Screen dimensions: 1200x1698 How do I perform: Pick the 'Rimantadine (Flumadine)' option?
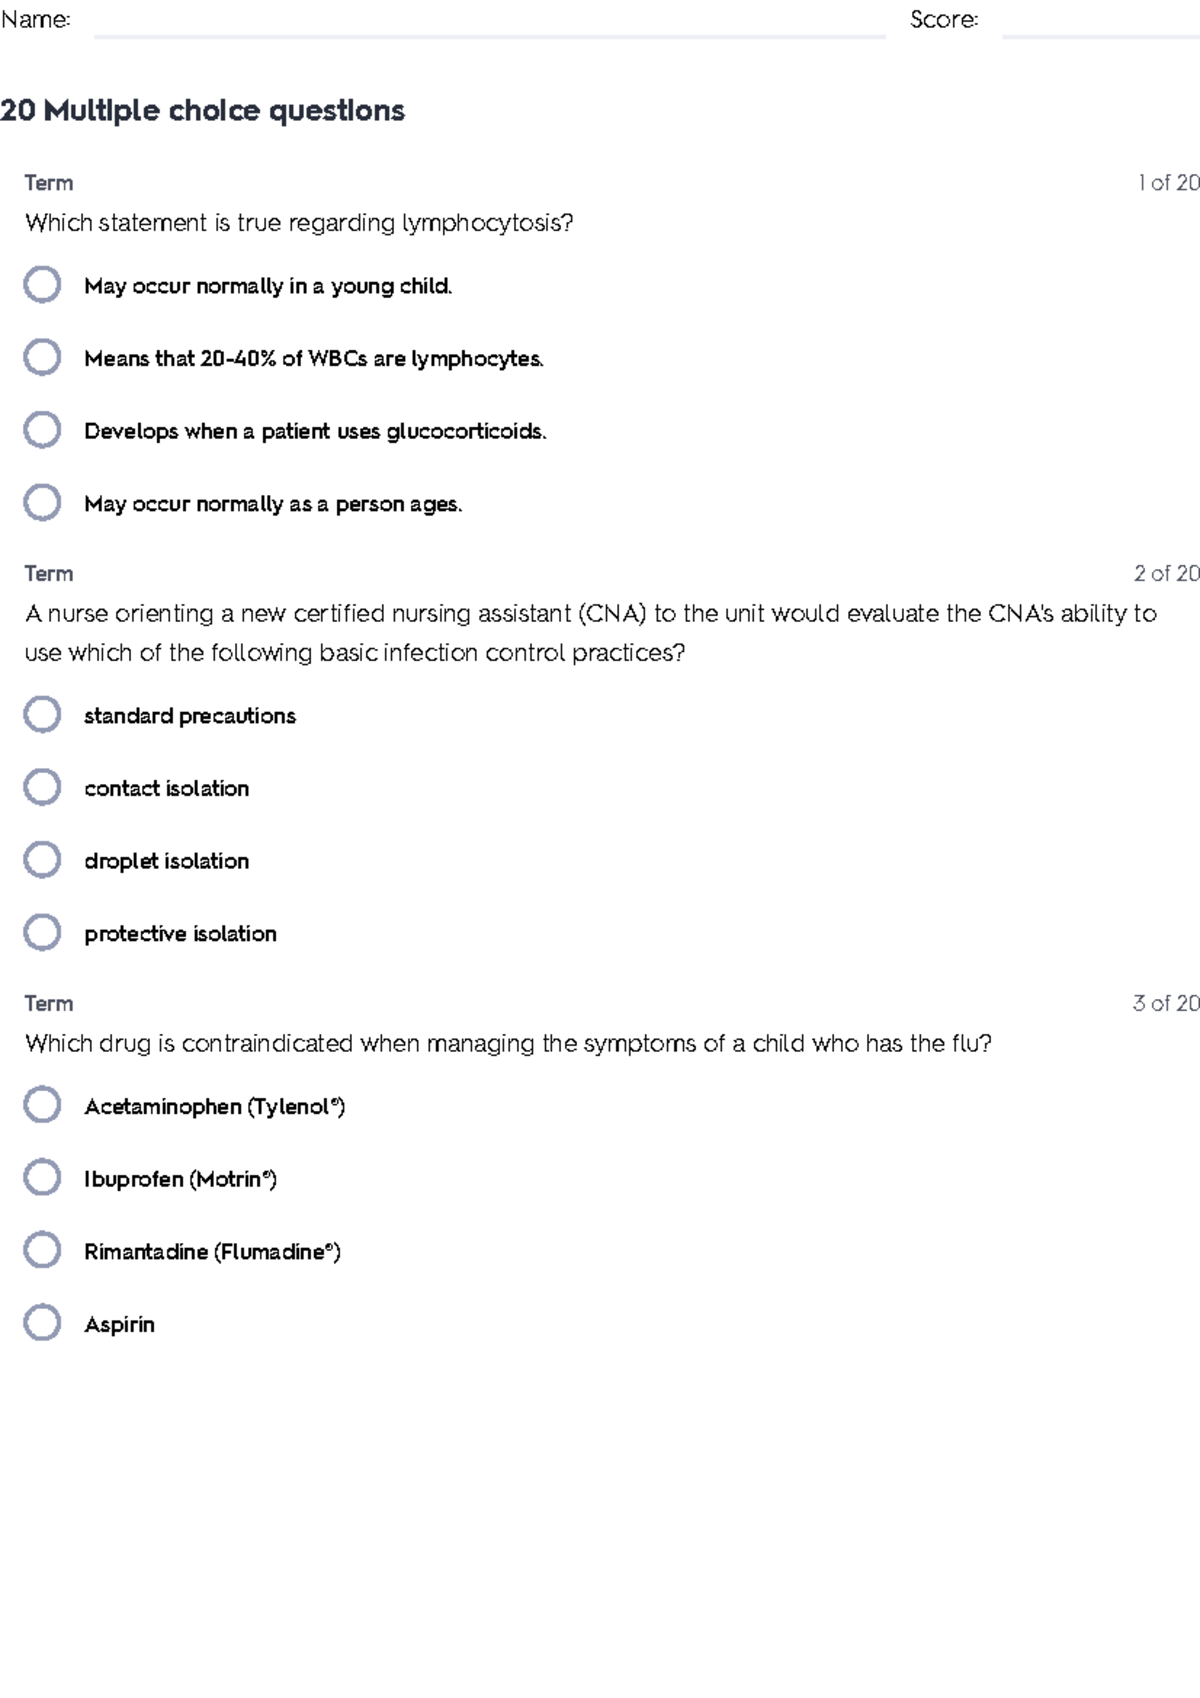pyautogui.click(x=42, y=1250)
